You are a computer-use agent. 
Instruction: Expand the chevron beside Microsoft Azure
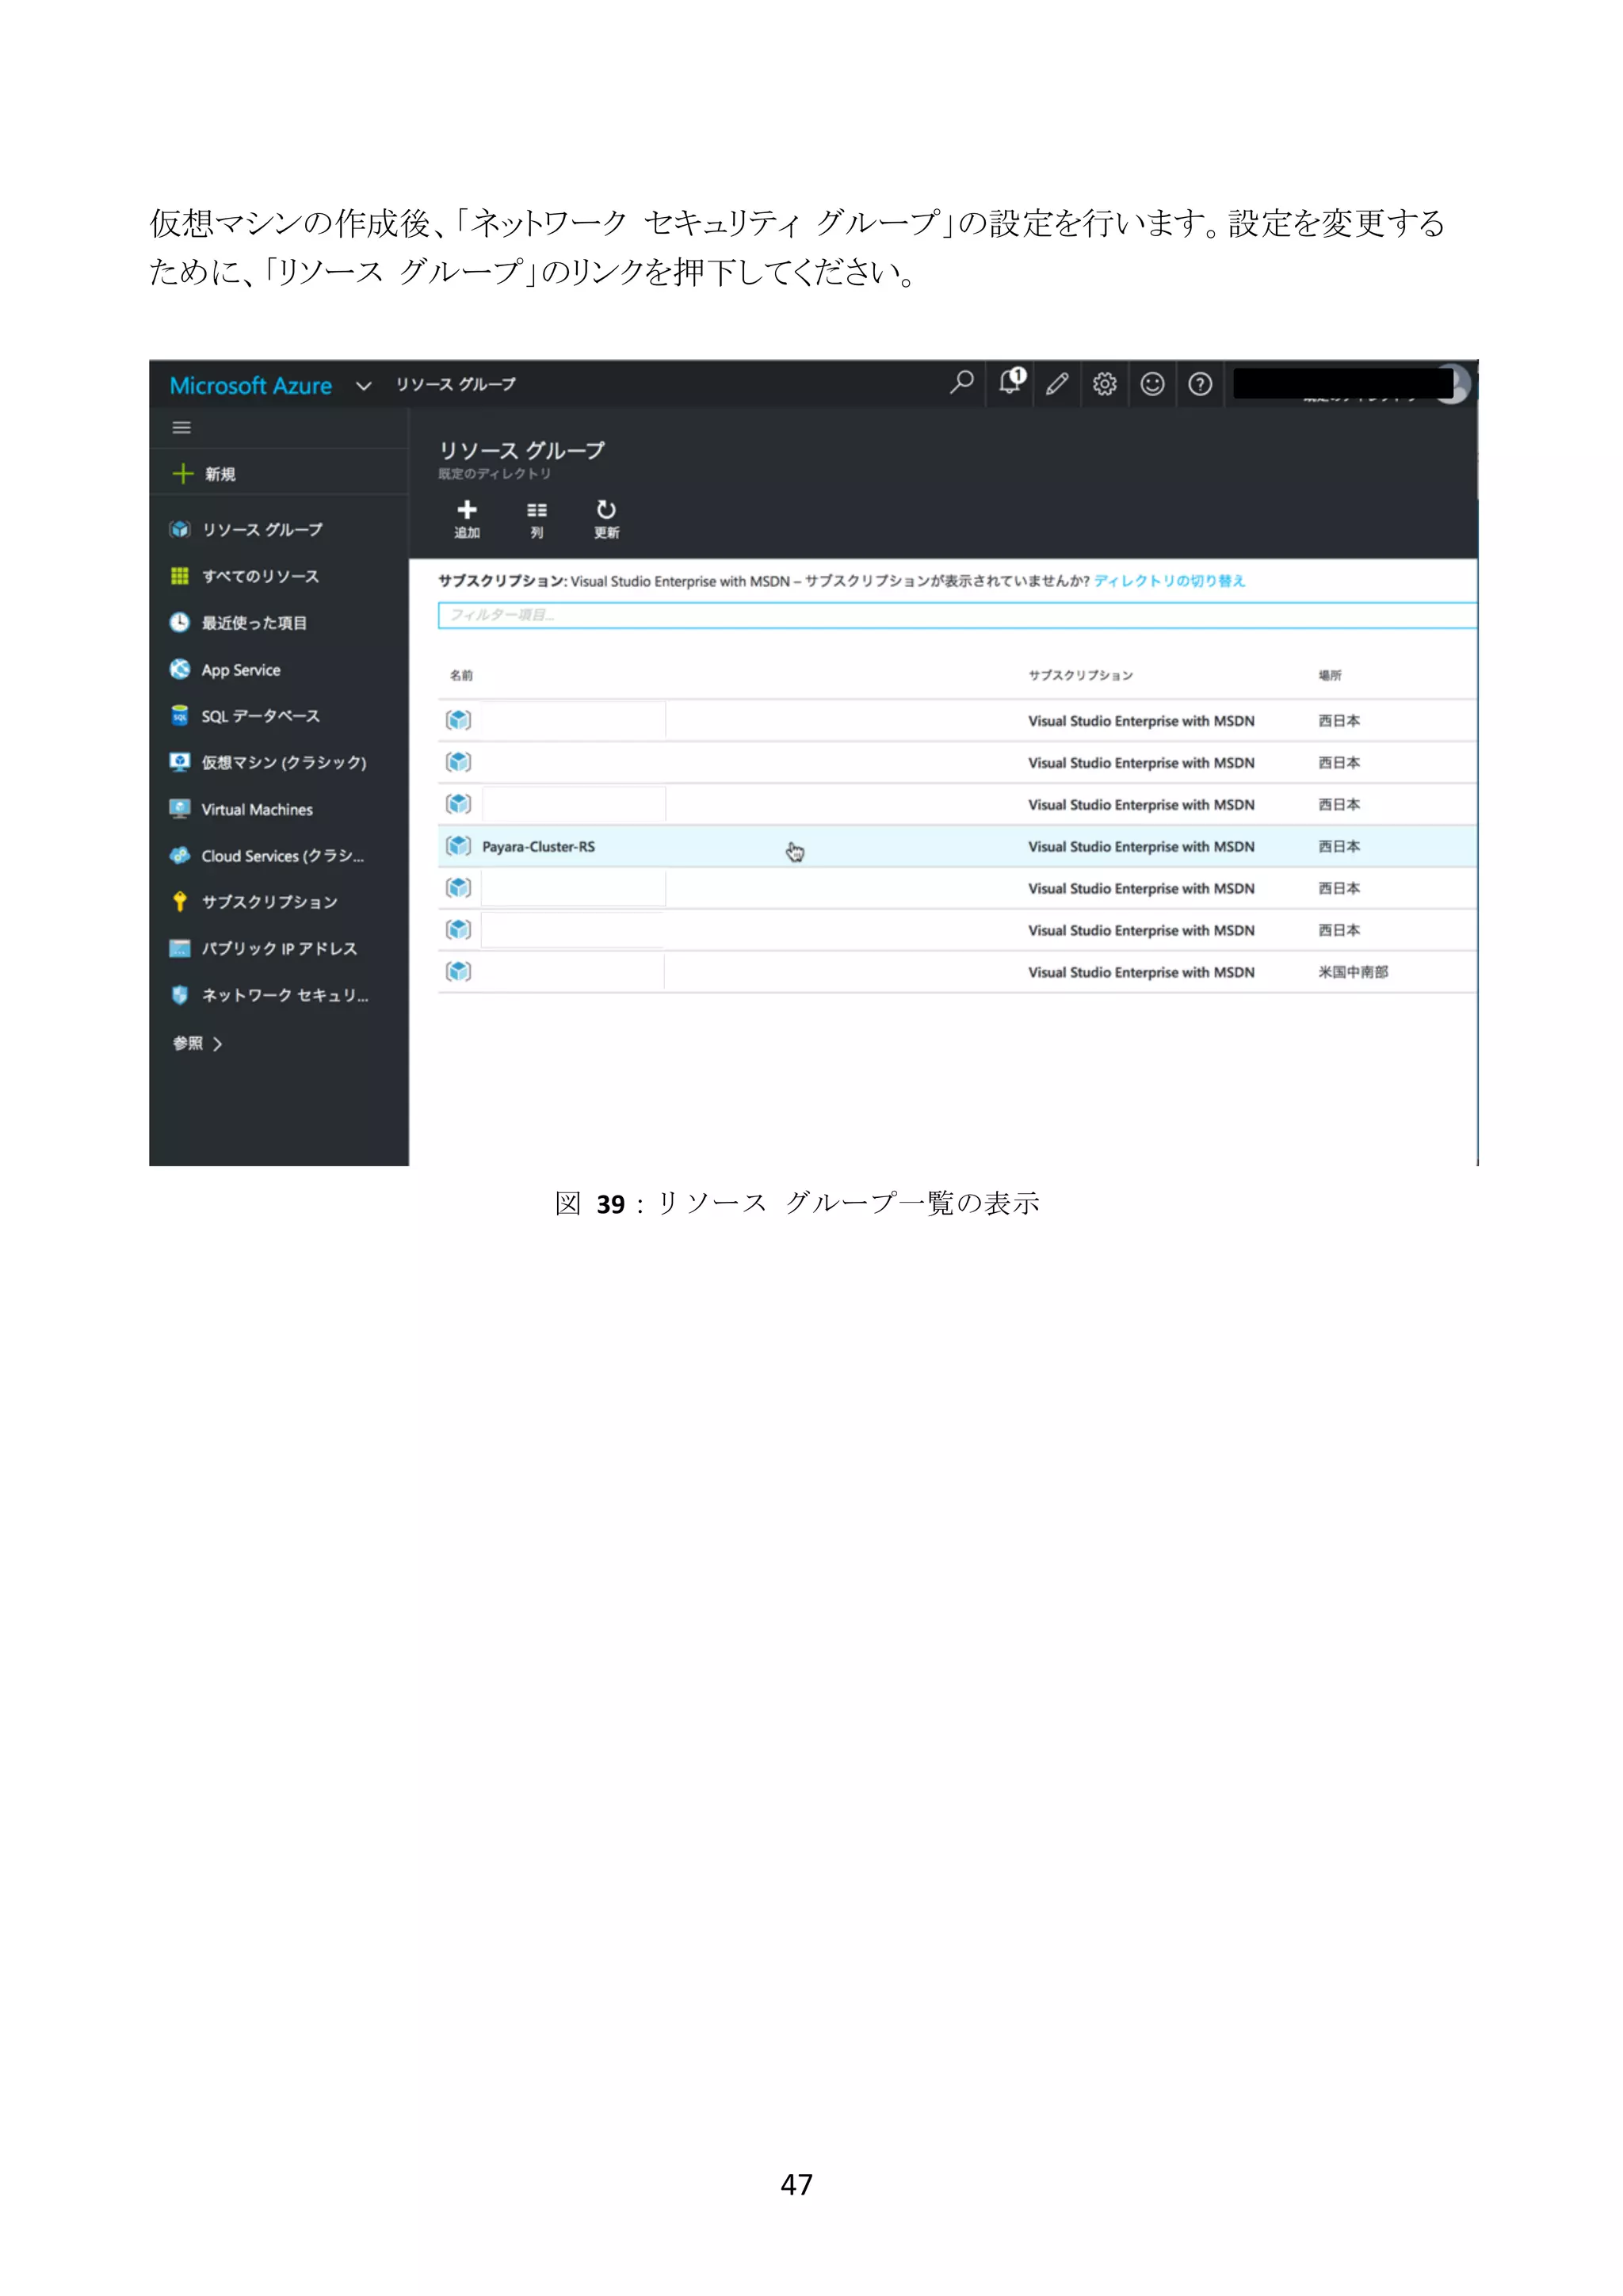[364, 386]
